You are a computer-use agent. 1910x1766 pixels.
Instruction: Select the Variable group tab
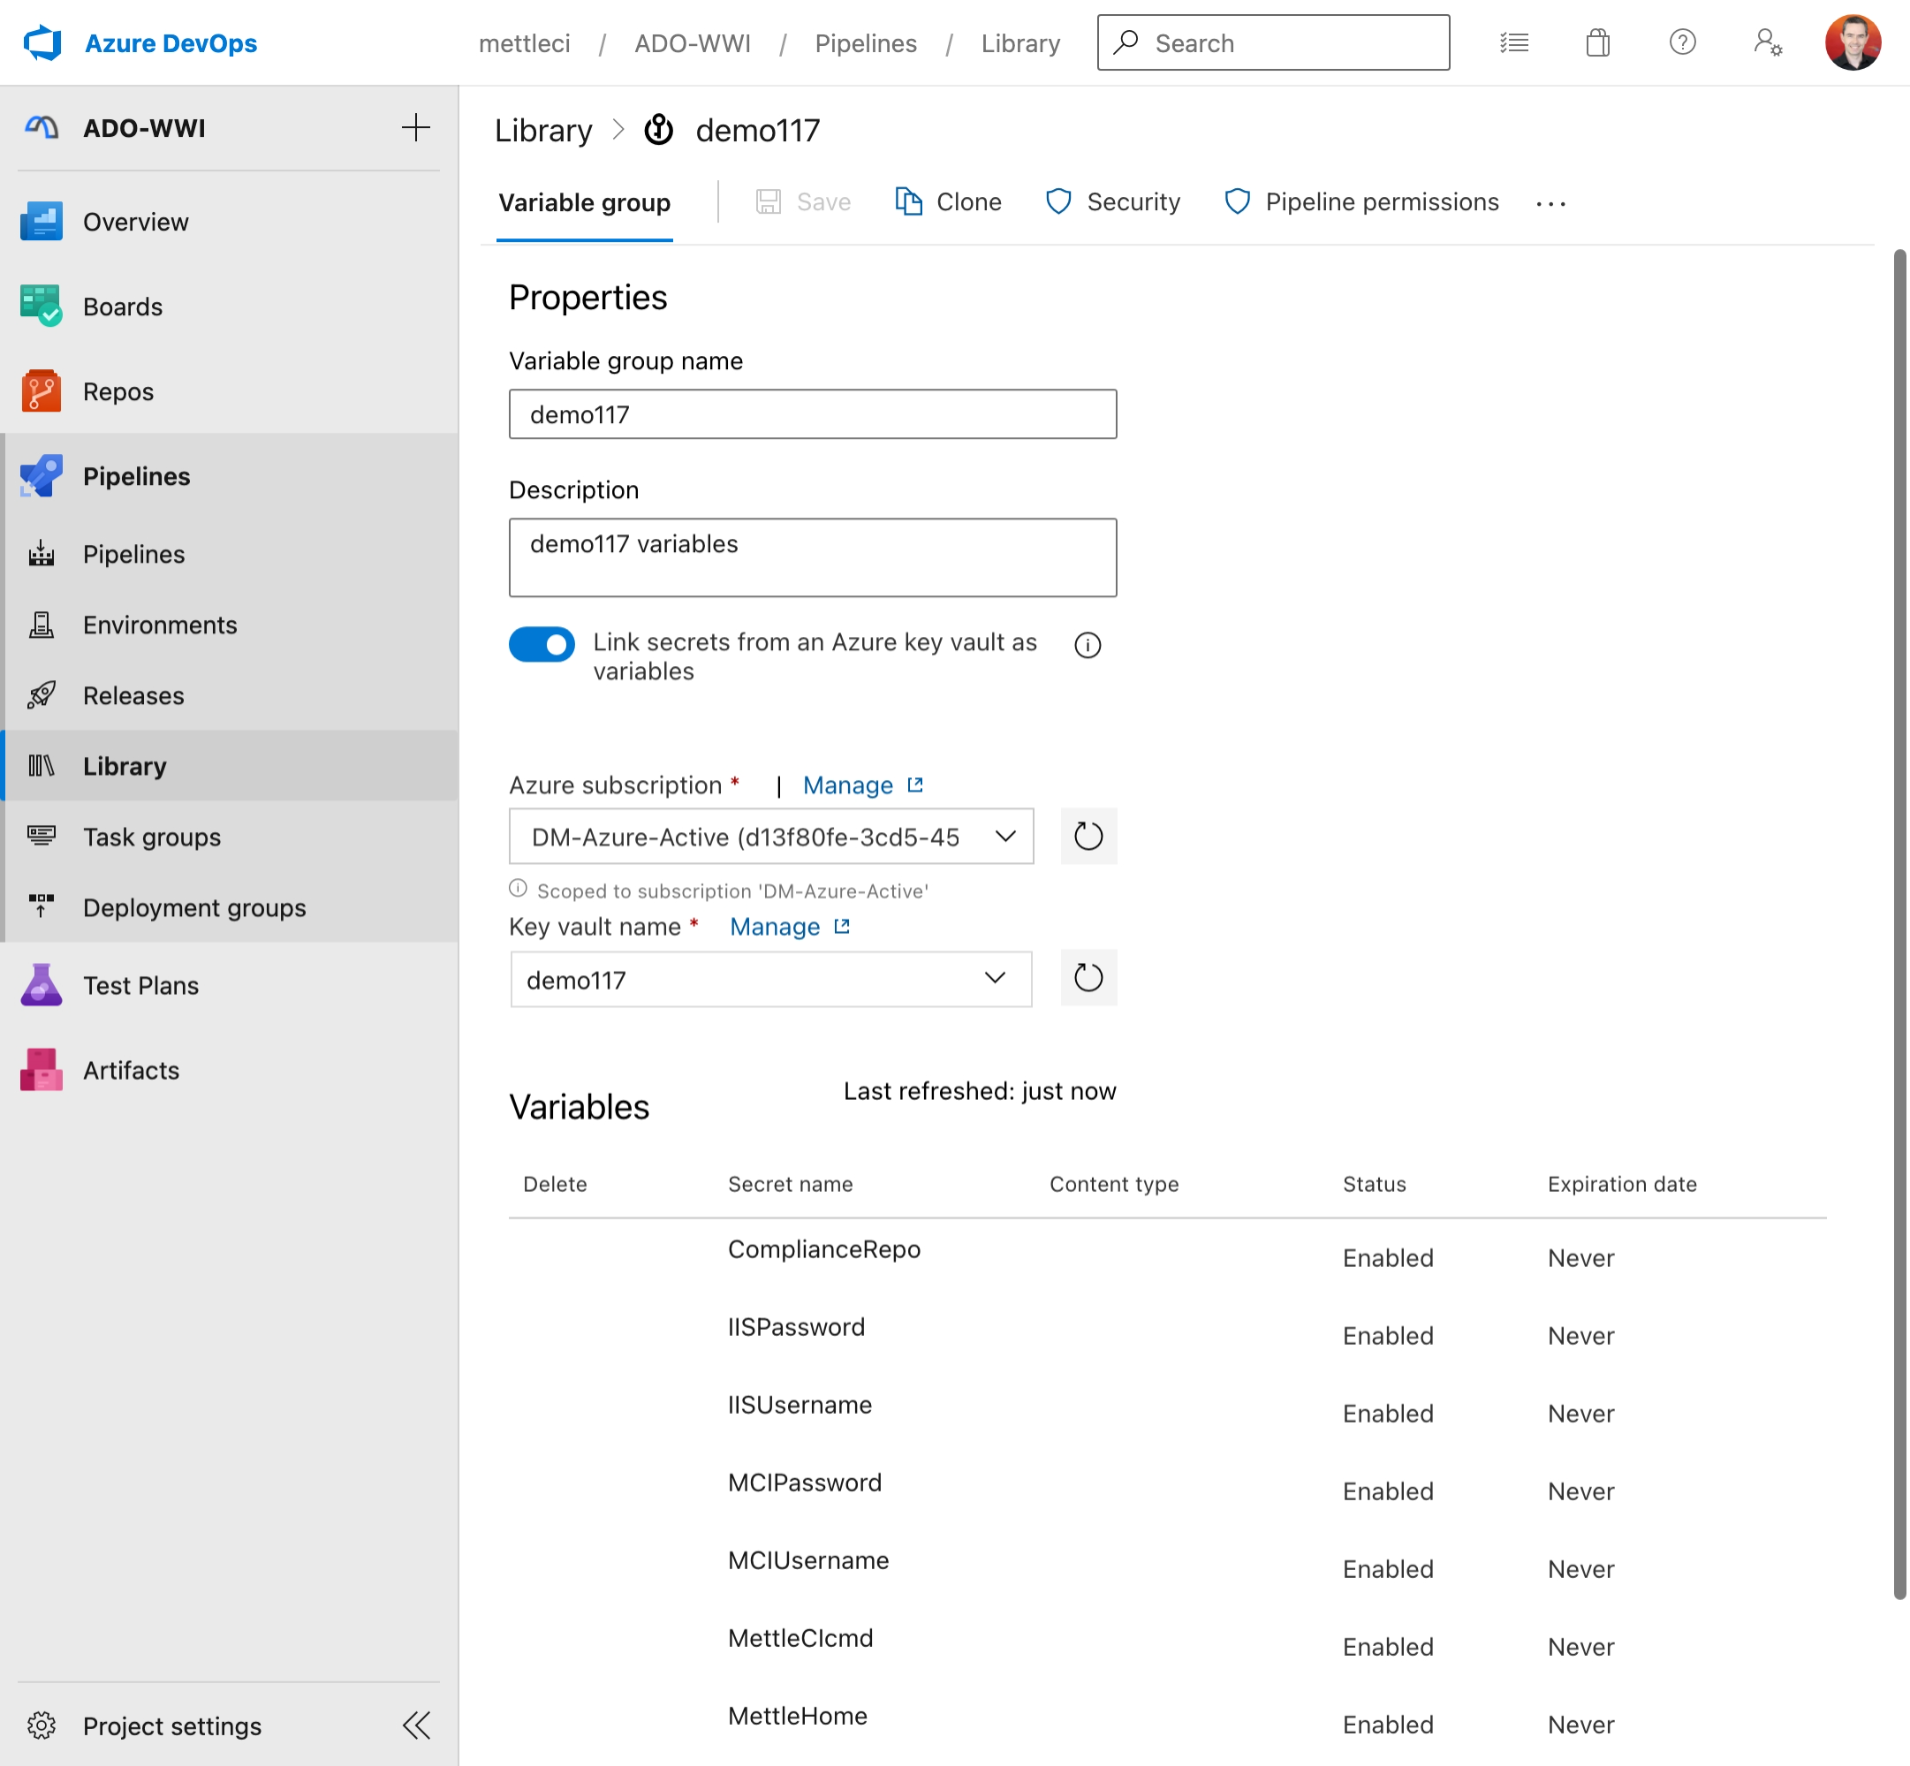584,203
